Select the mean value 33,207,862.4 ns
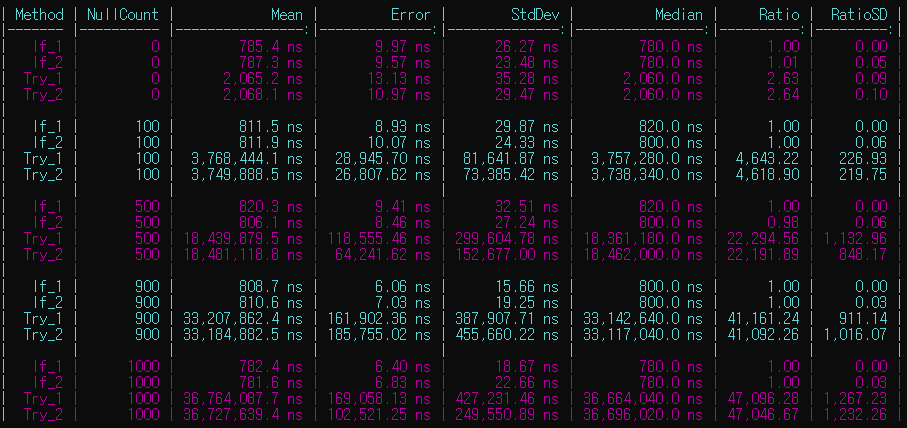Screen dimensions: 907x428 pyautogui.click(x=243, y=318)
